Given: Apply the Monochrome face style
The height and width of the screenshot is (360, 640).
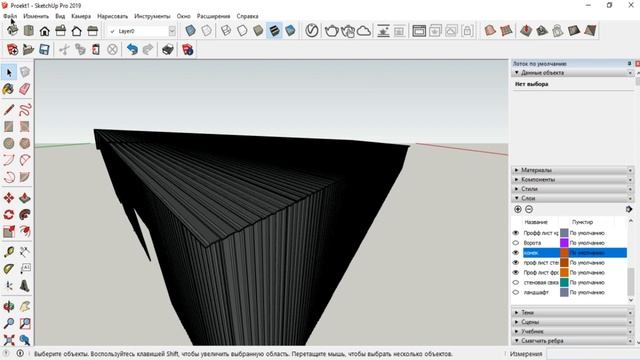Looking at the screenshot, I should point(290,31).
